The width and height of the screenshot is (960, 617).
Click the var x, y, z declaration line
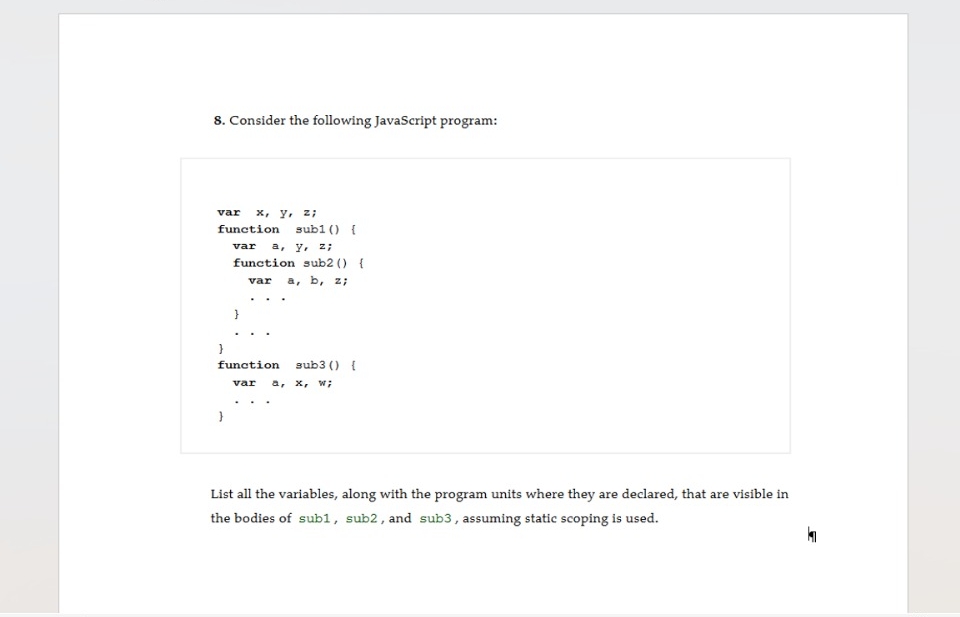(265, 212)
